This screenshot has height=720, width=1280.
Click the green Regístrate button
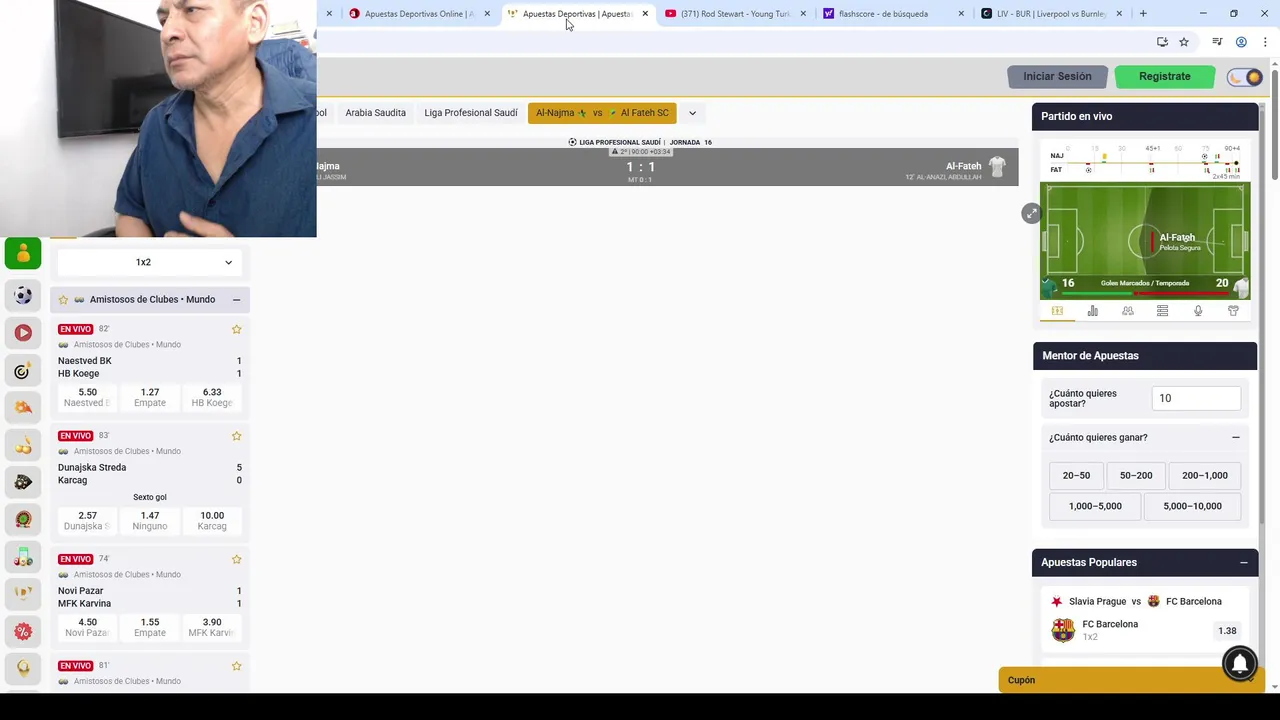click(x=1164, y=76)
